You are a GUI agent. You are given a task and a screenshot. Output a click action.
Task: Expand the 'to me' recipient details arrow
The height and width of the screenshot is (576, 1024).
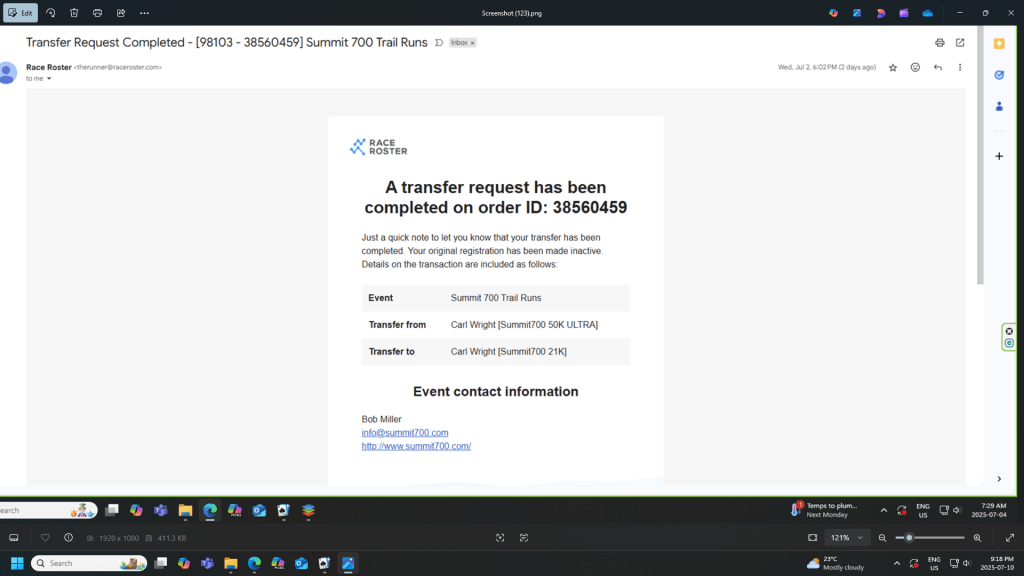click(49, 78)
